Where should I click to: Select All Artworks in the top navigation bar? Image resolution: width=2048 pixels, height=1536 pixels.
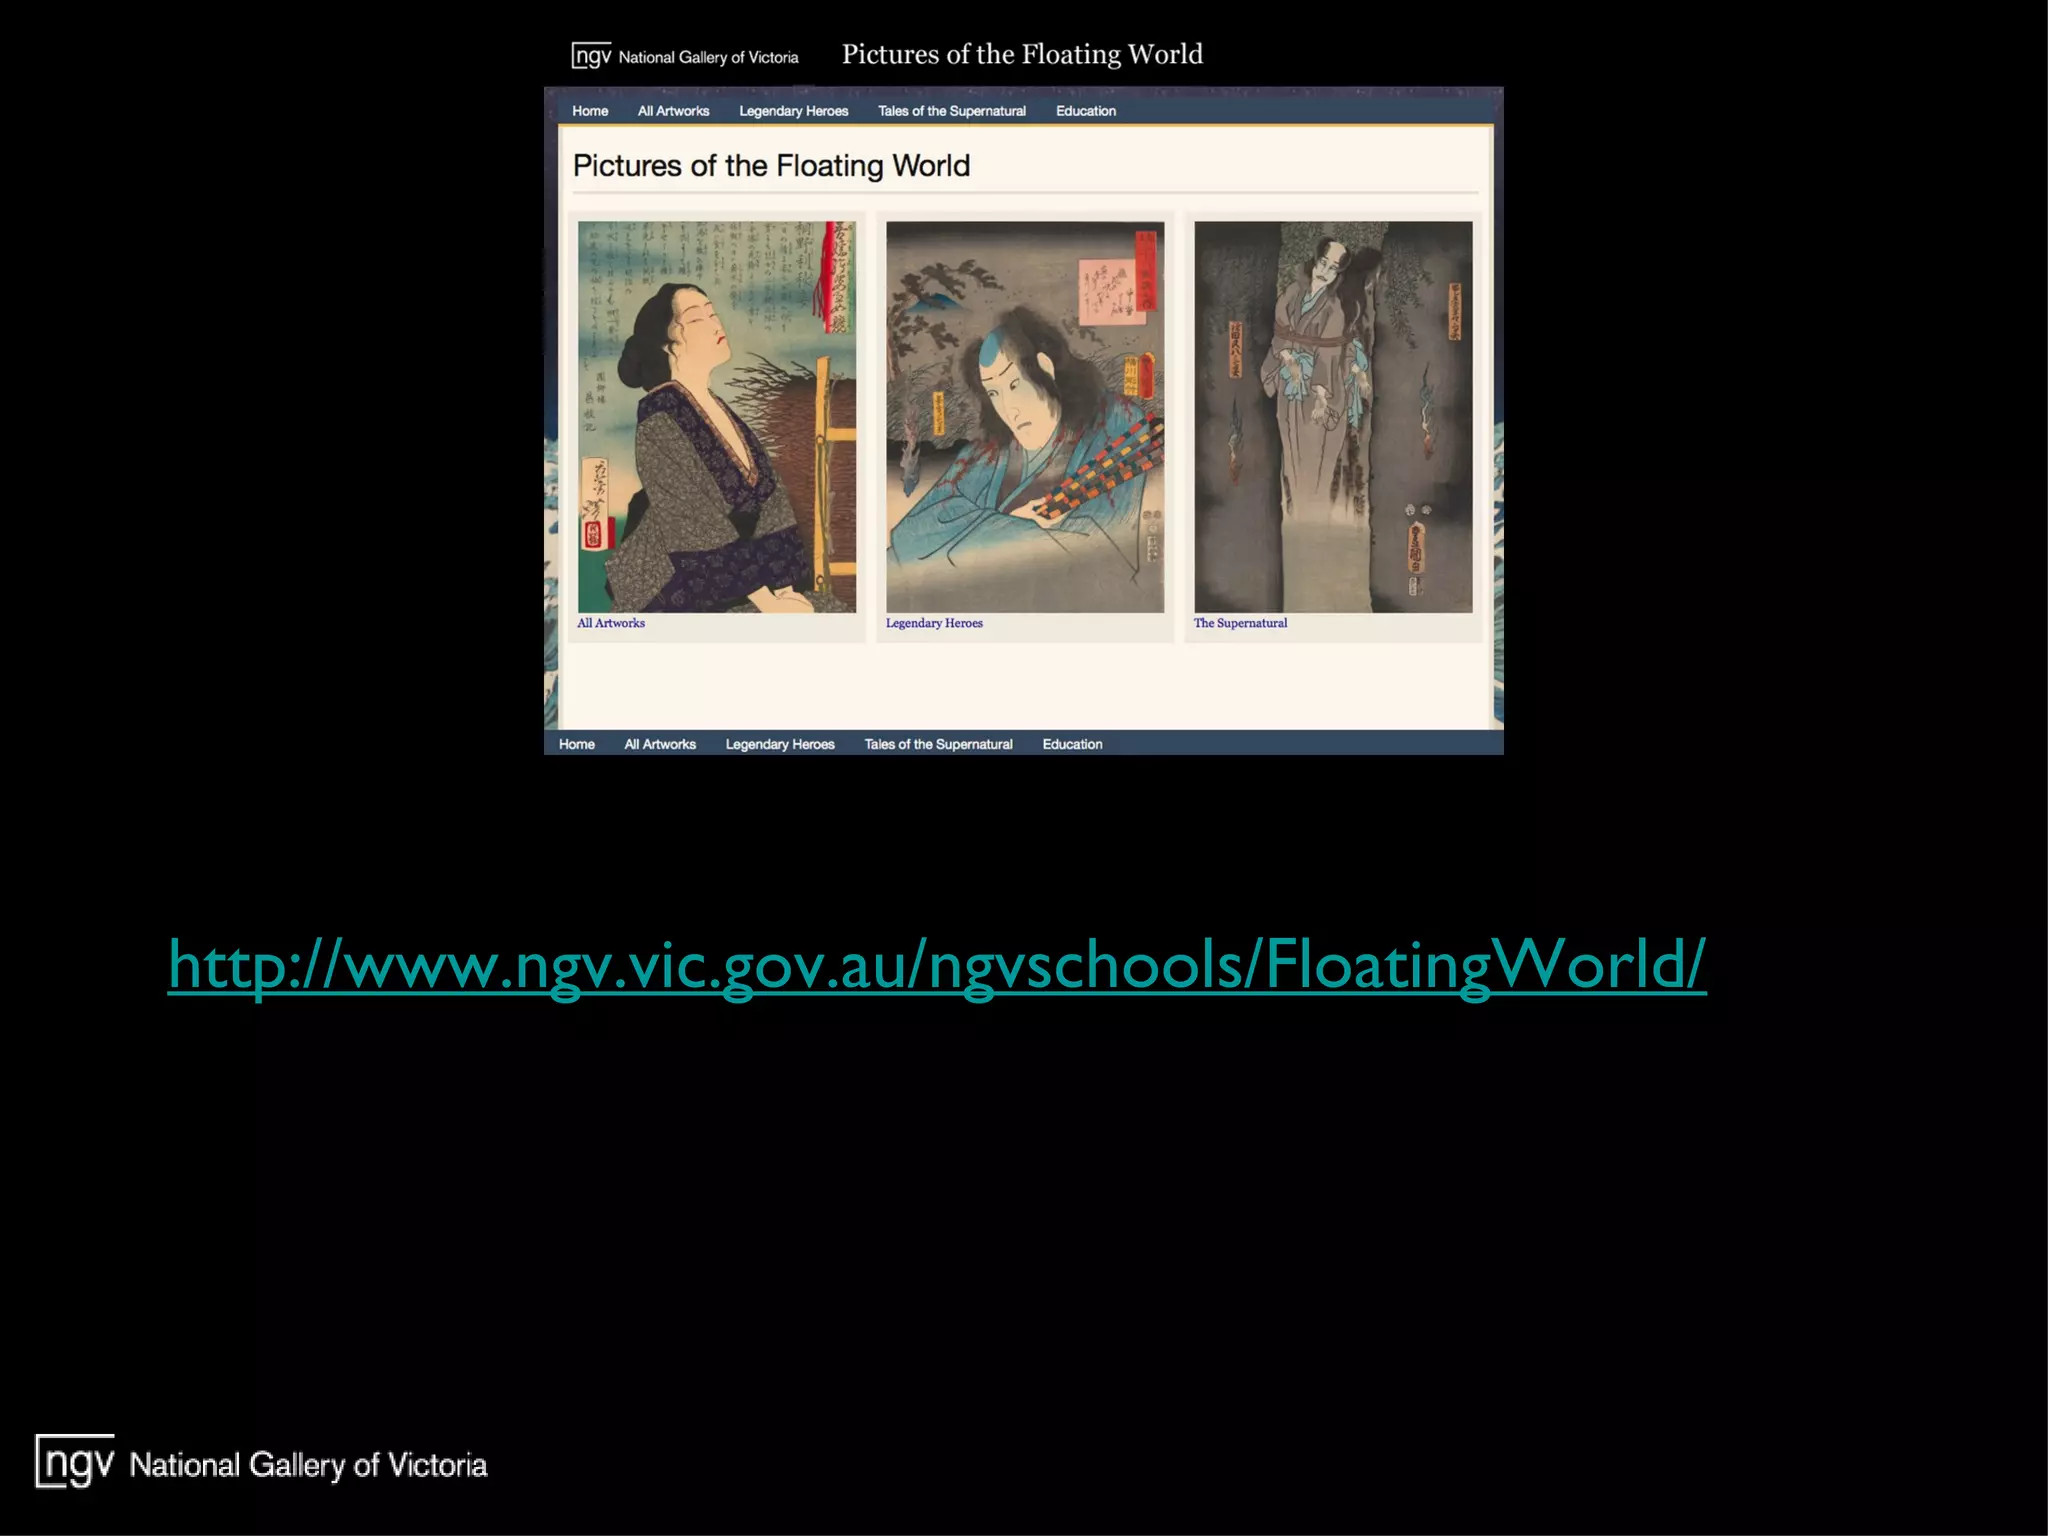pyautogui.click(x=673, y=111)
